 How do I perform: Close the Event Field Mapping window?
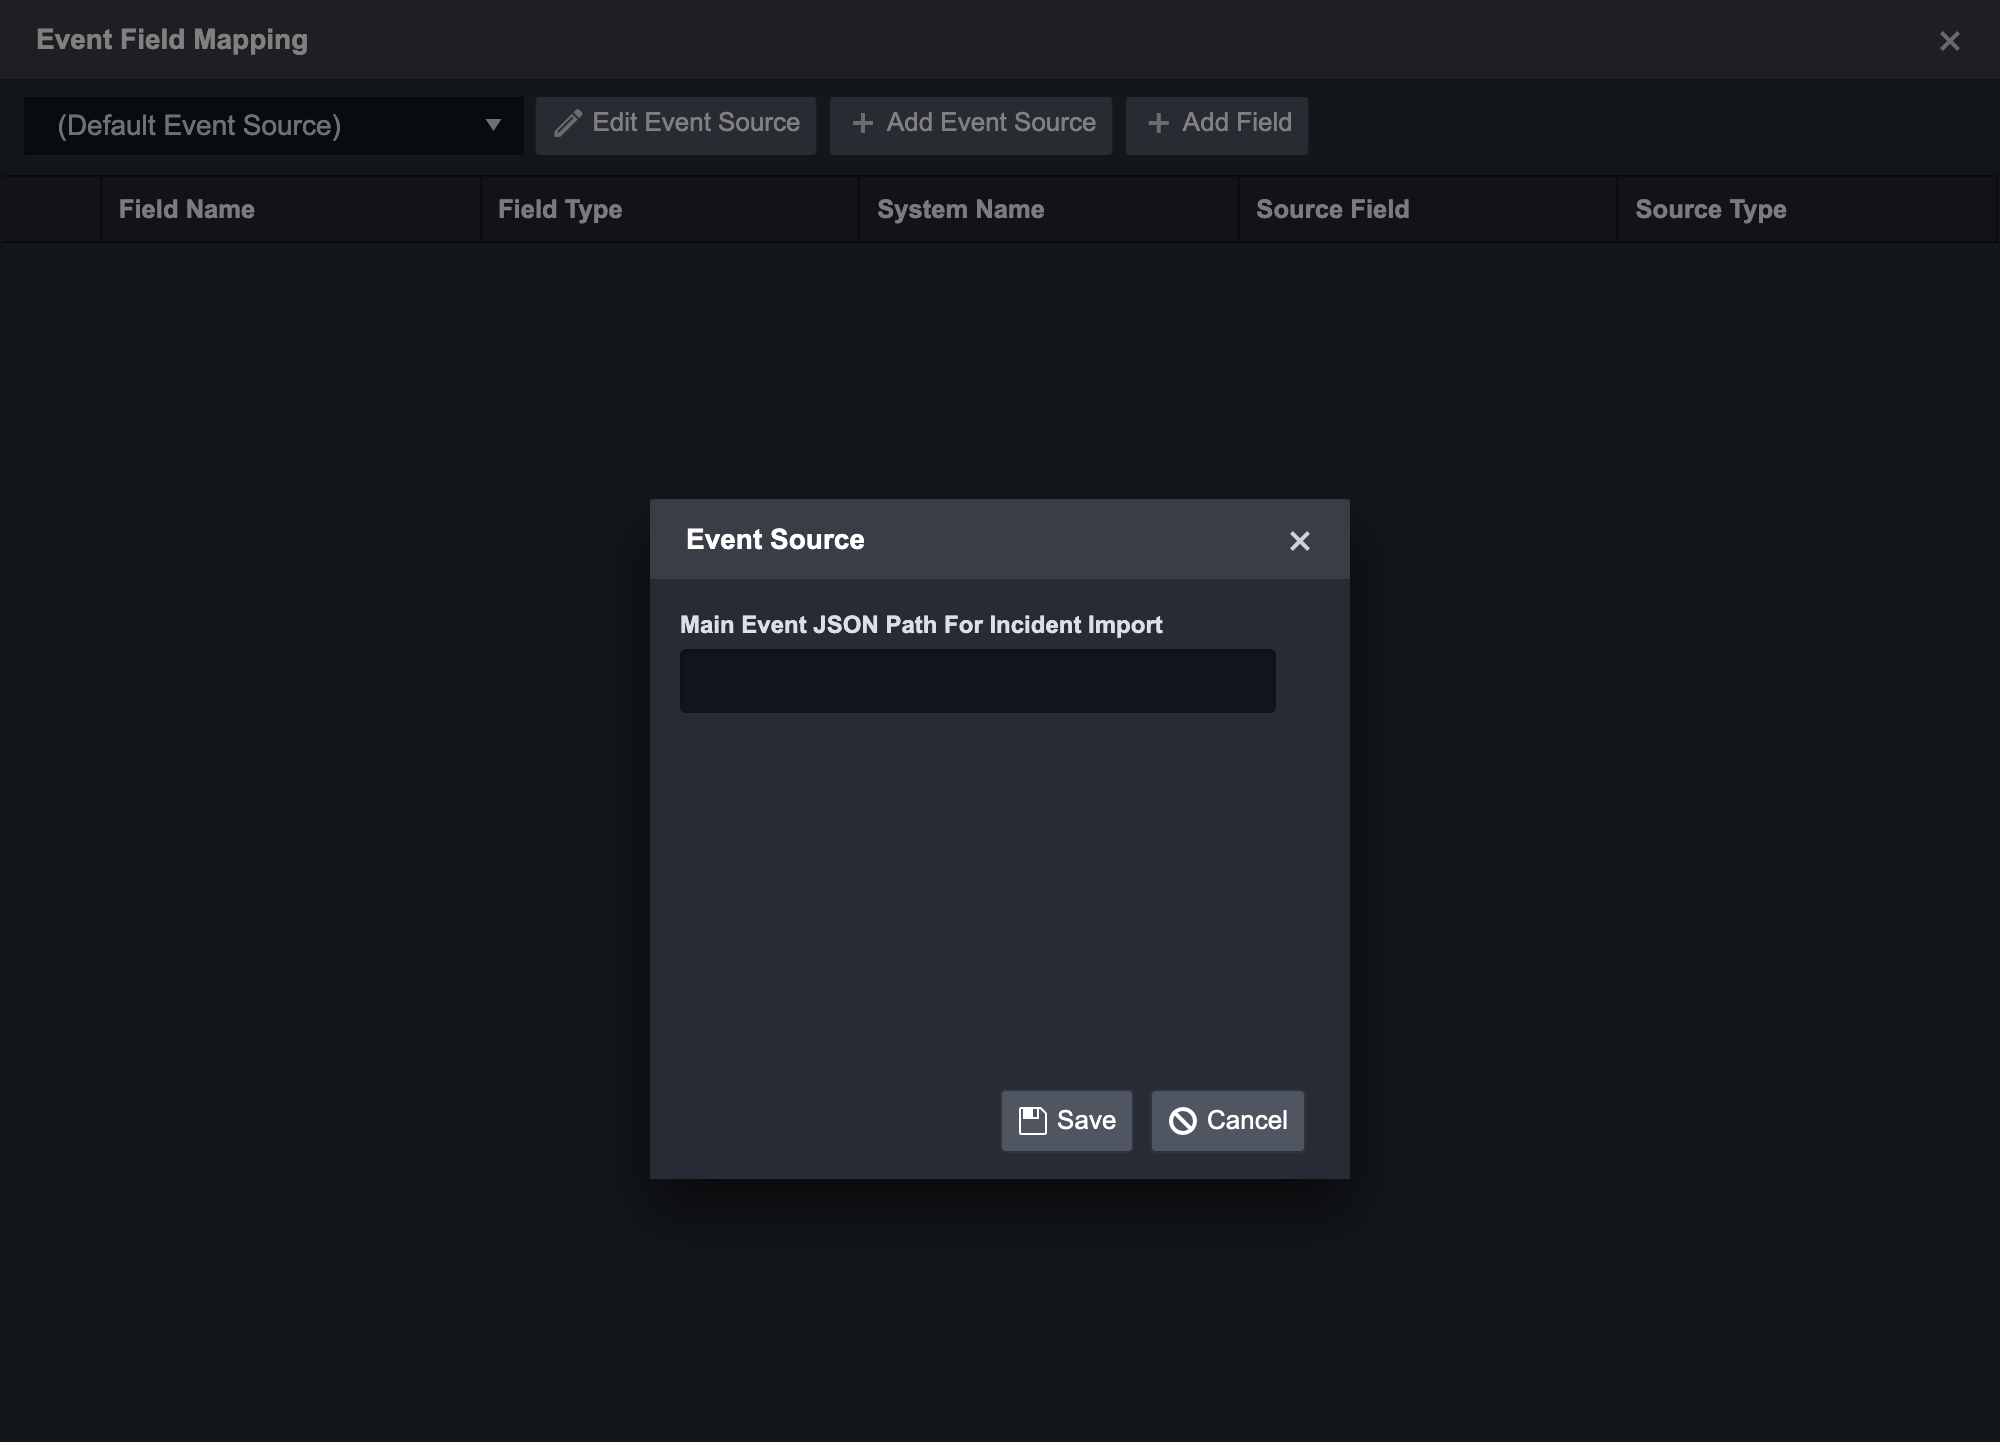coord(1949,41)
